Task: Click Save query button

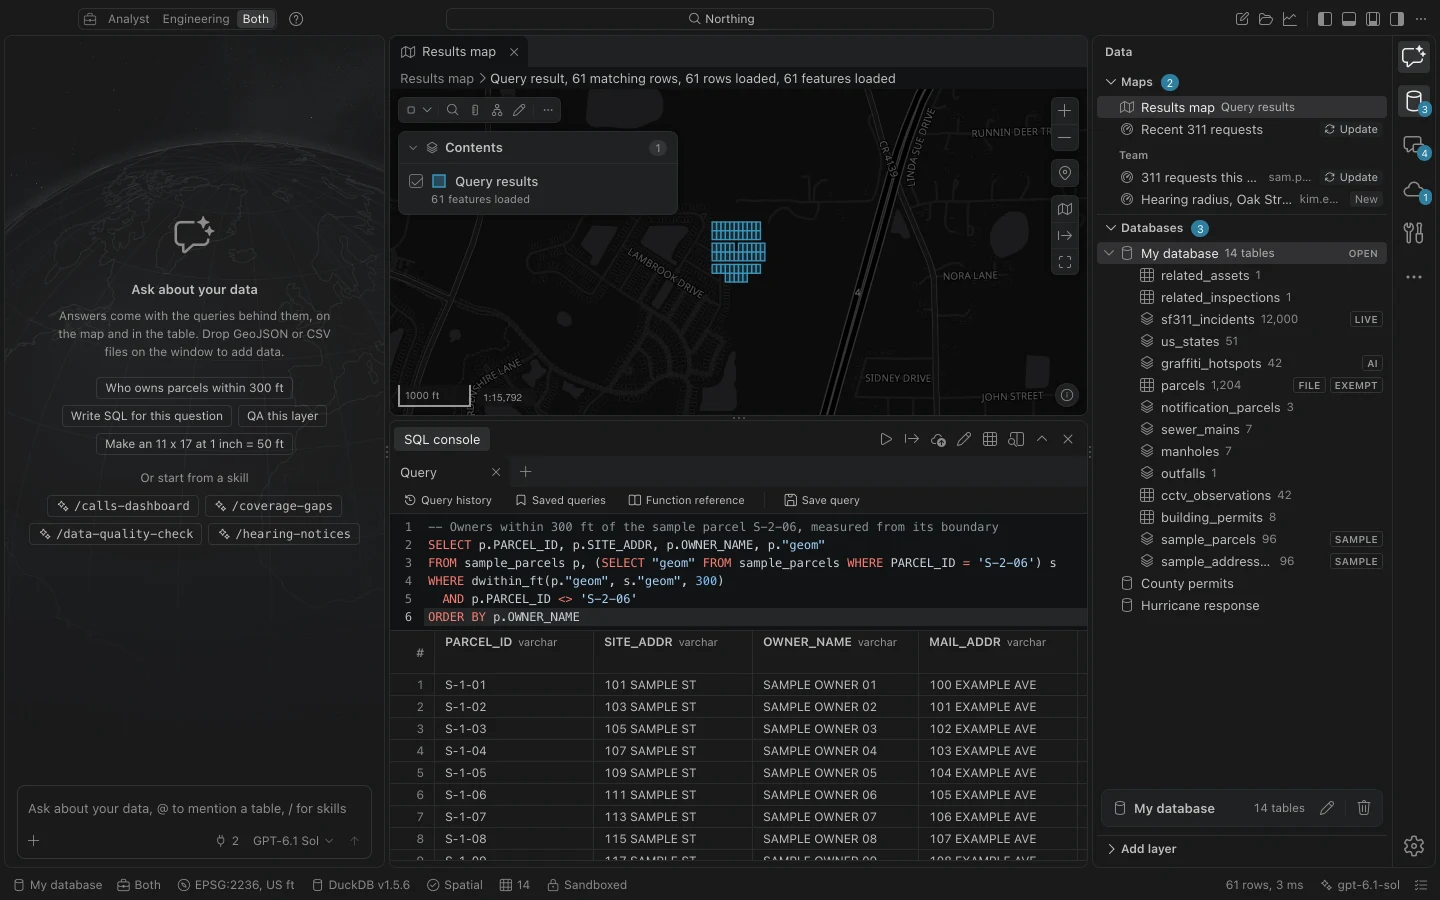Action: coord(822,500)
